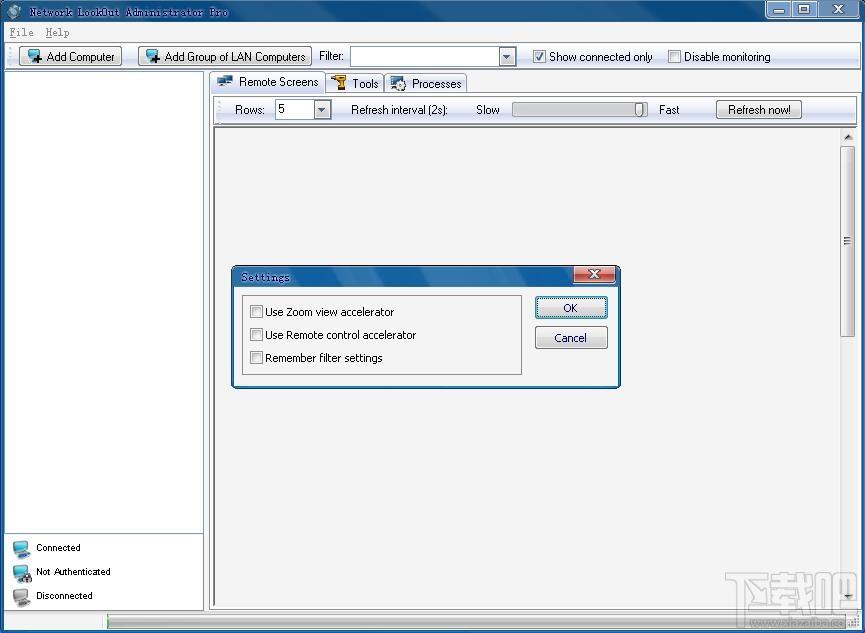Confirm Settings dialog with OK

point(571,308)
